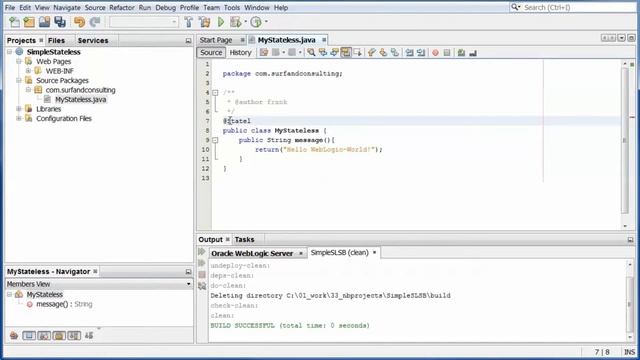Viewport: 640px width, 360px height.
Task: Click the New File toolbar icon
Action: click(14, 22)
